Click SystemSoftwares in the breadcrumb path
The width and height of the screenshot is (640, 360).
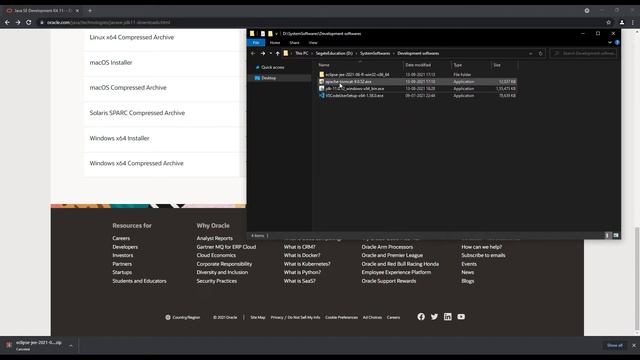[x=375, y=53]
